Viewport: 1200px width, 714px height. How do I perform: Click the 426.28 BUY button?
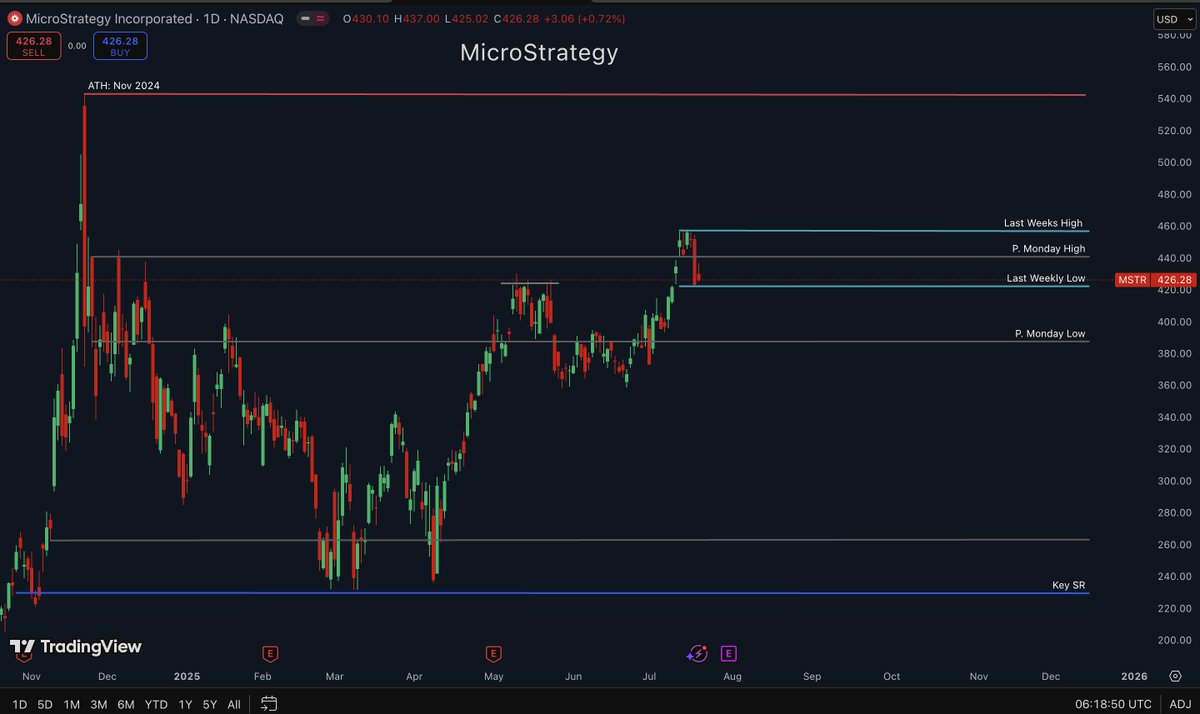pos(121,46)
